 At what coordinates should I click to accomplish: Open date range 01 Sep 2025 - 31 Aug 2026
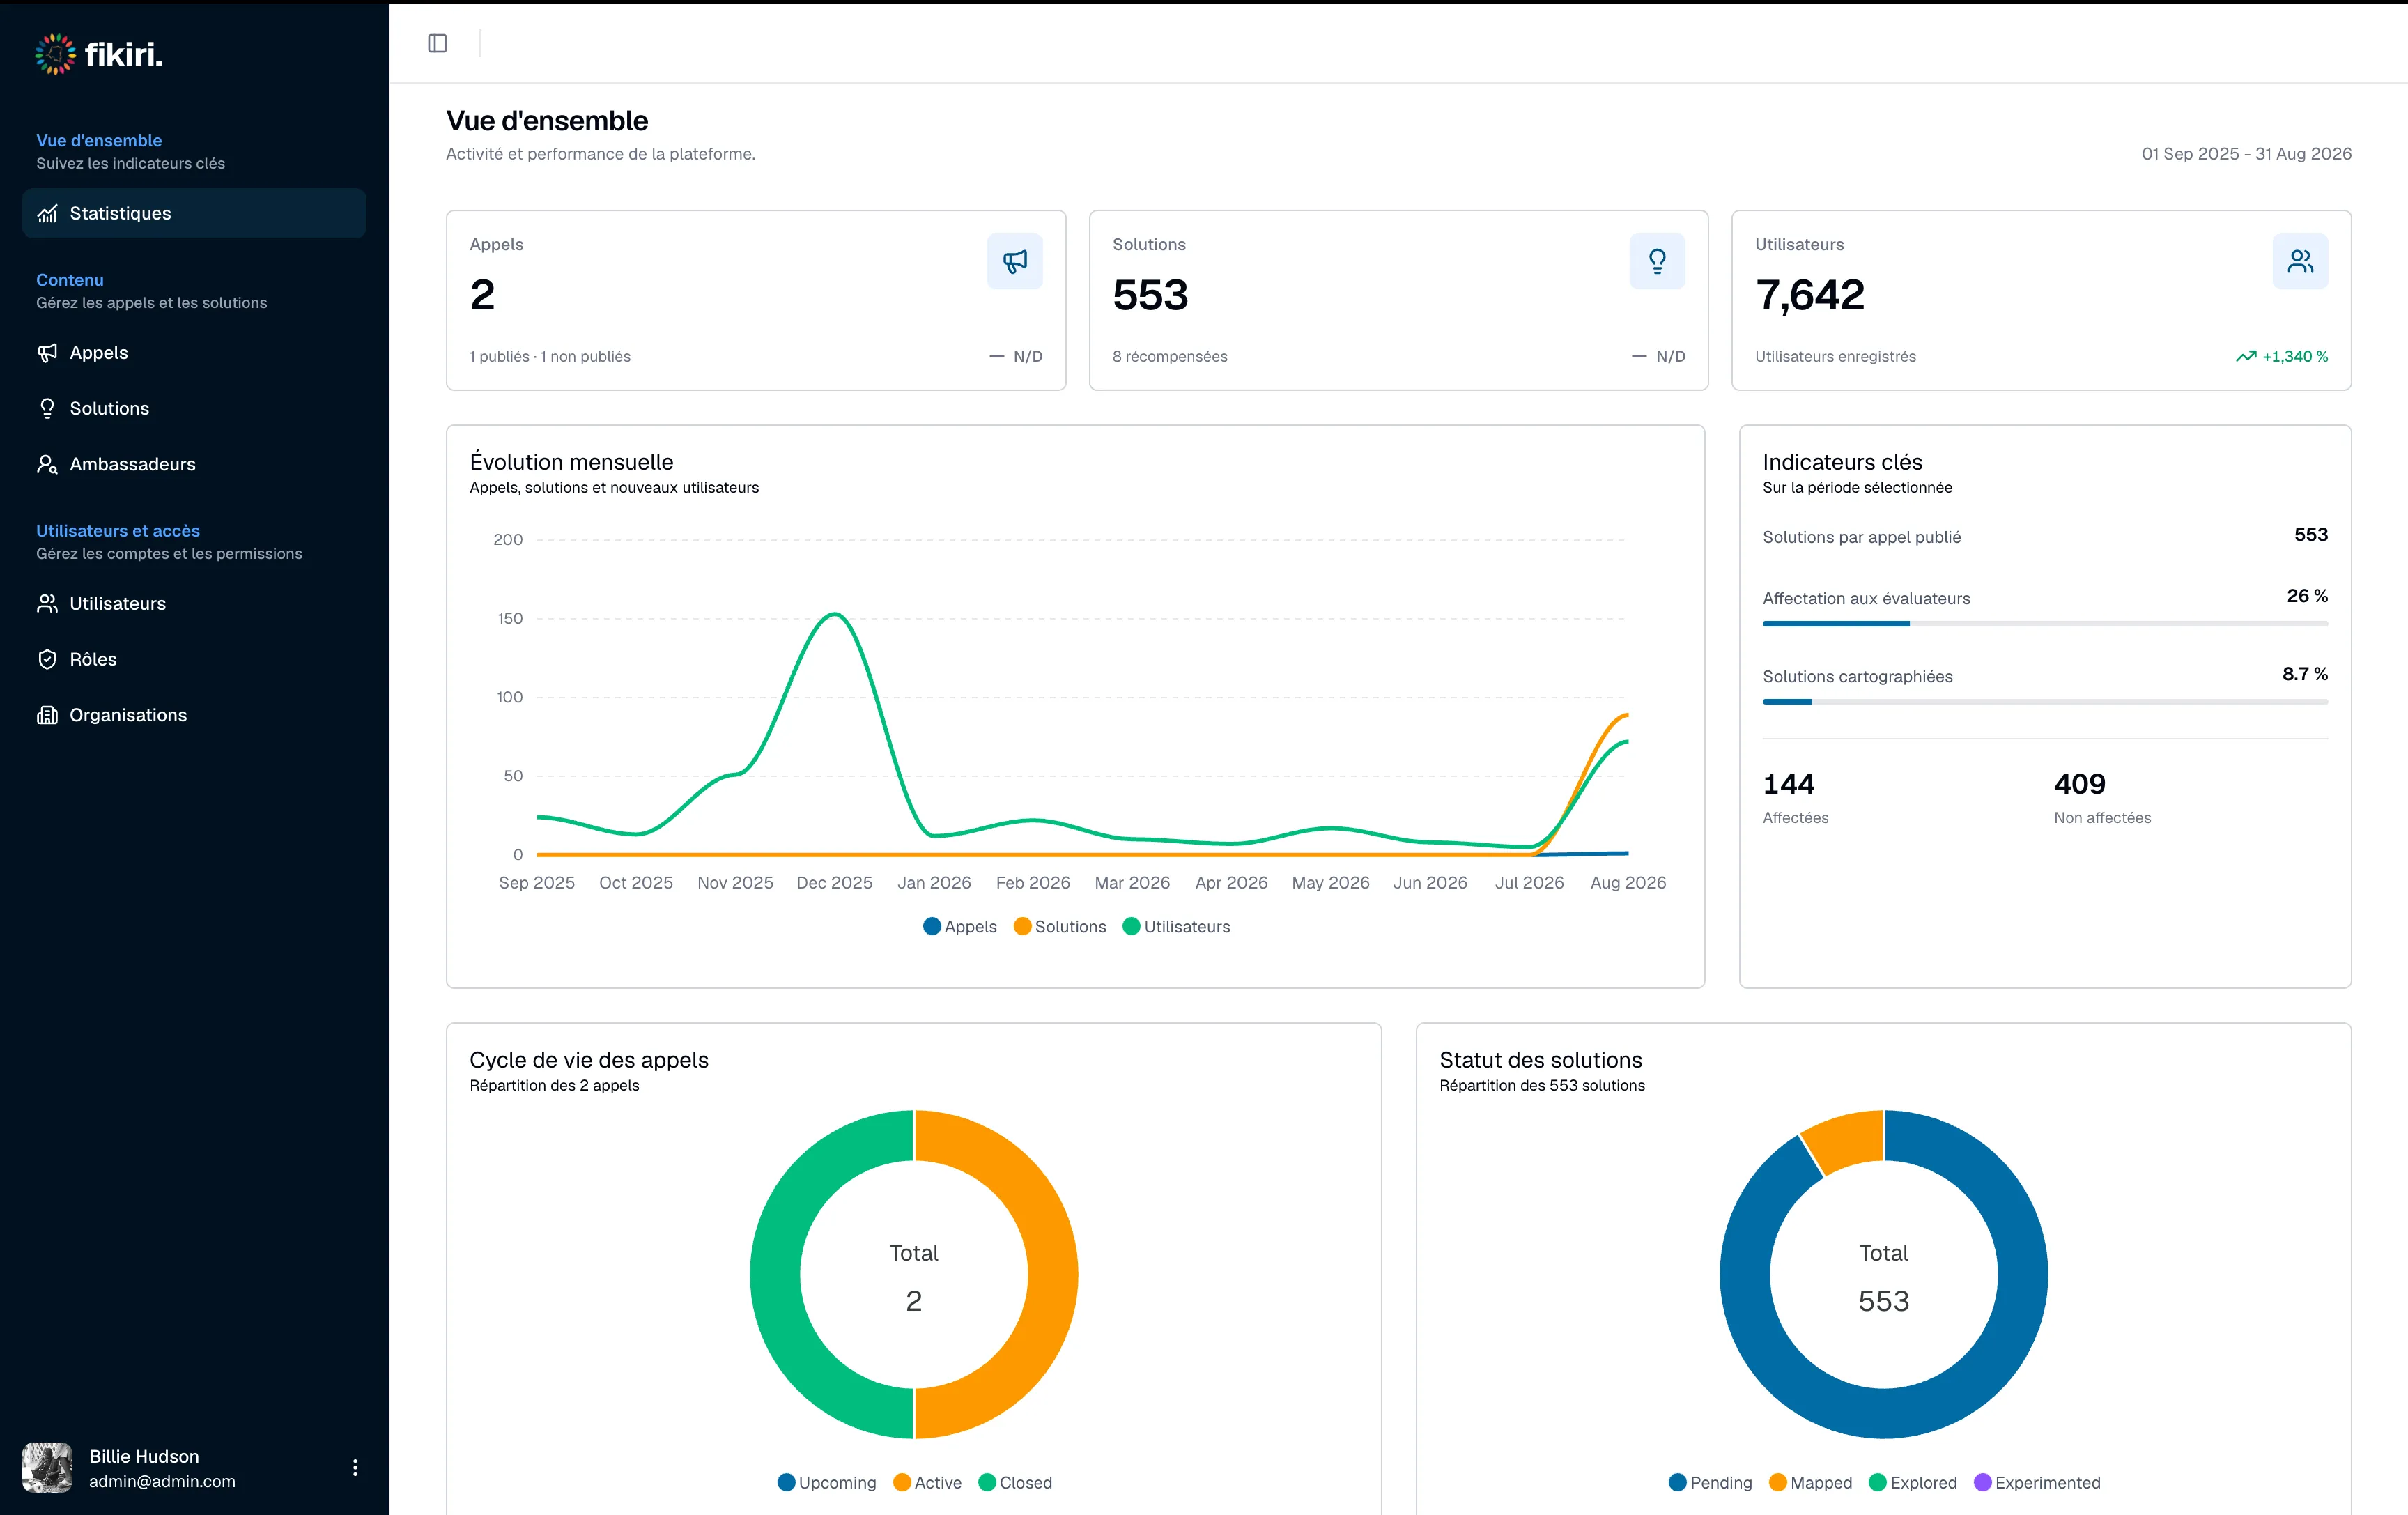[2246, 154]
